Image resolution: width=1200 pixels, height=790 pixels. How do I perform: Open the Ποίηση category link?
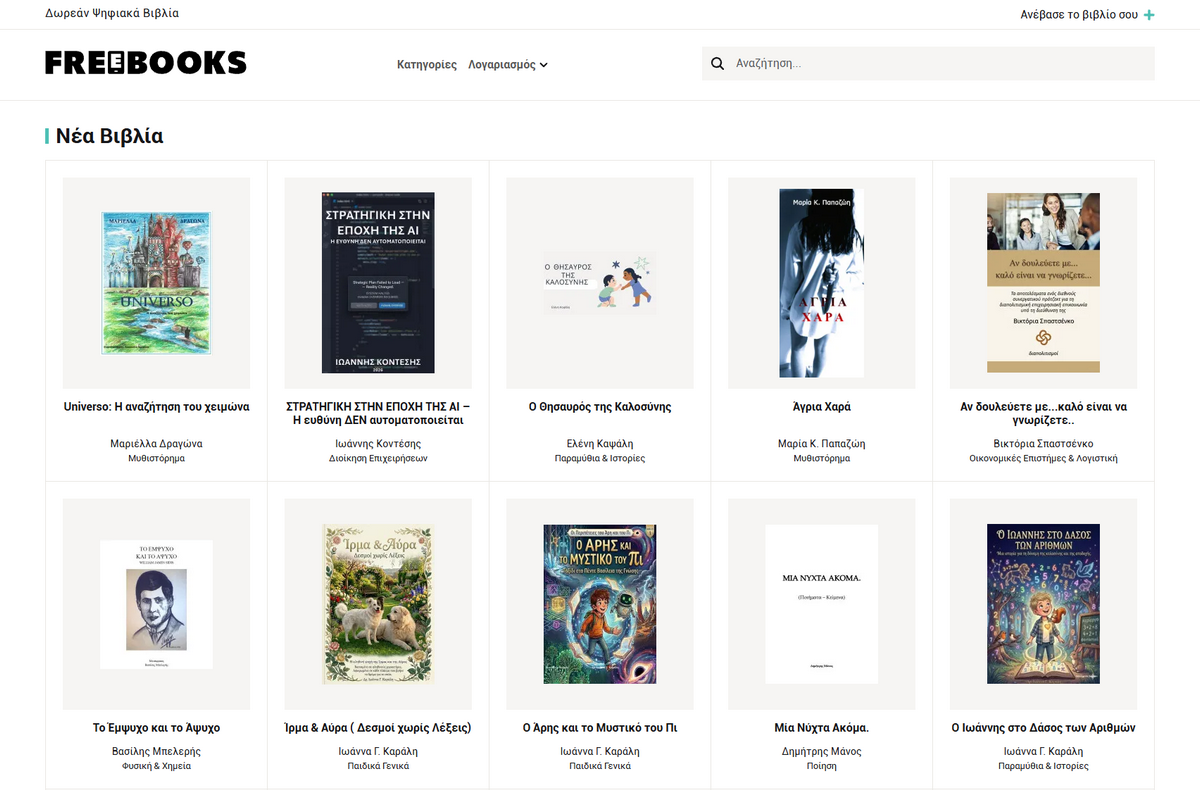(x=821, y=766)
